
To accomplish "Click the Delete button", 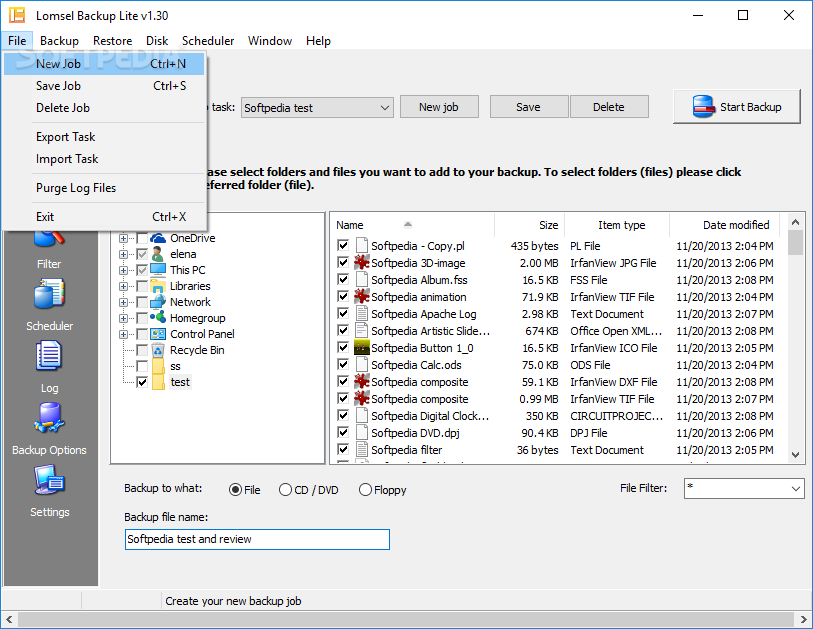I will (x=609, y=107).
